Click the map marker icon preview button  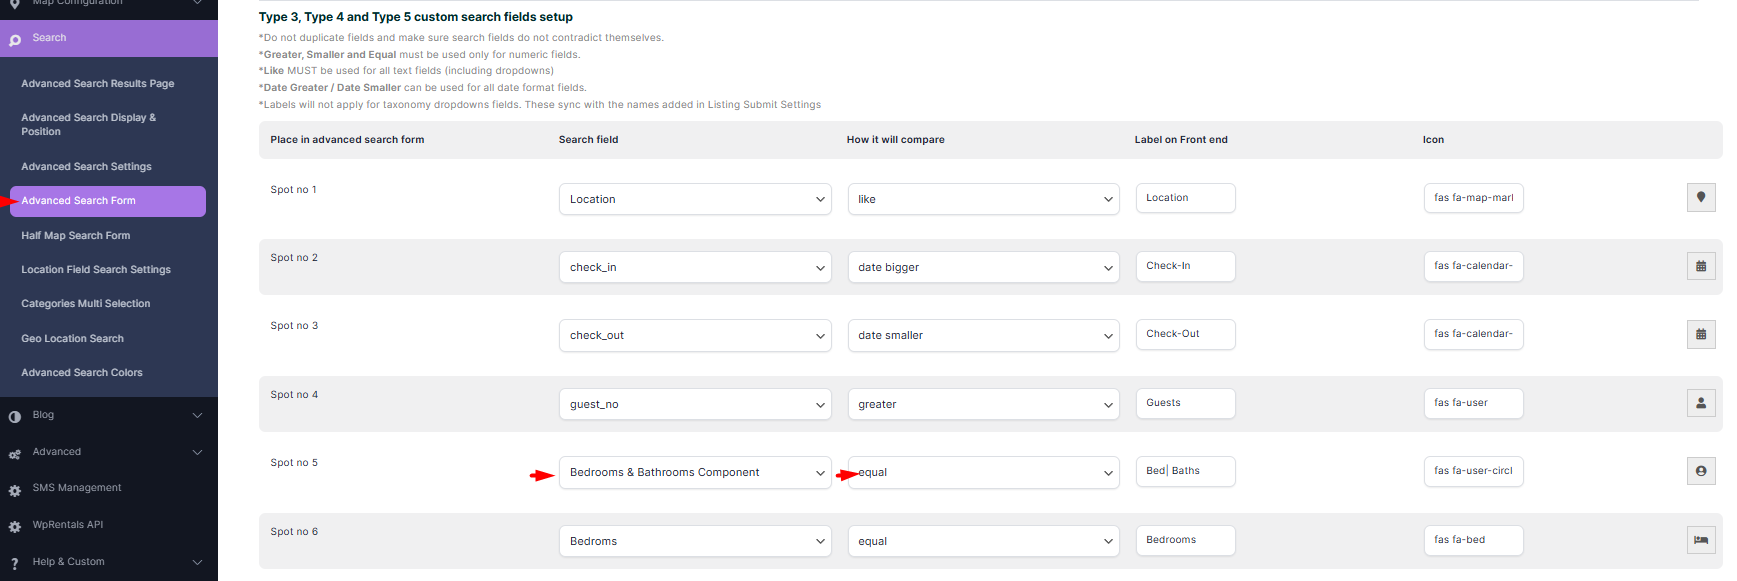click(1700, 198)
